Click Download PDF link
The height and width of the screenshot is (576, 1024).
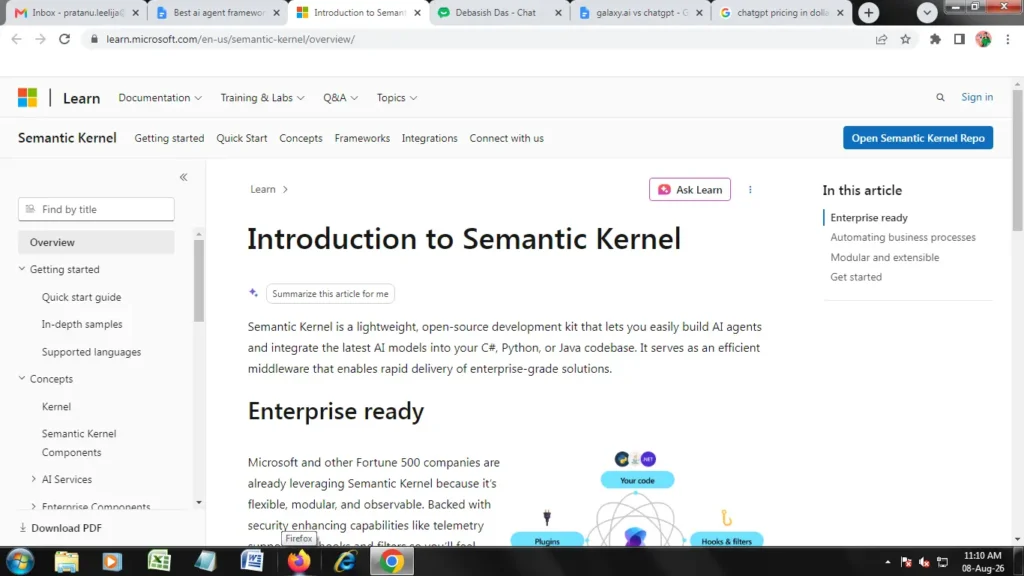click(60, 528)
